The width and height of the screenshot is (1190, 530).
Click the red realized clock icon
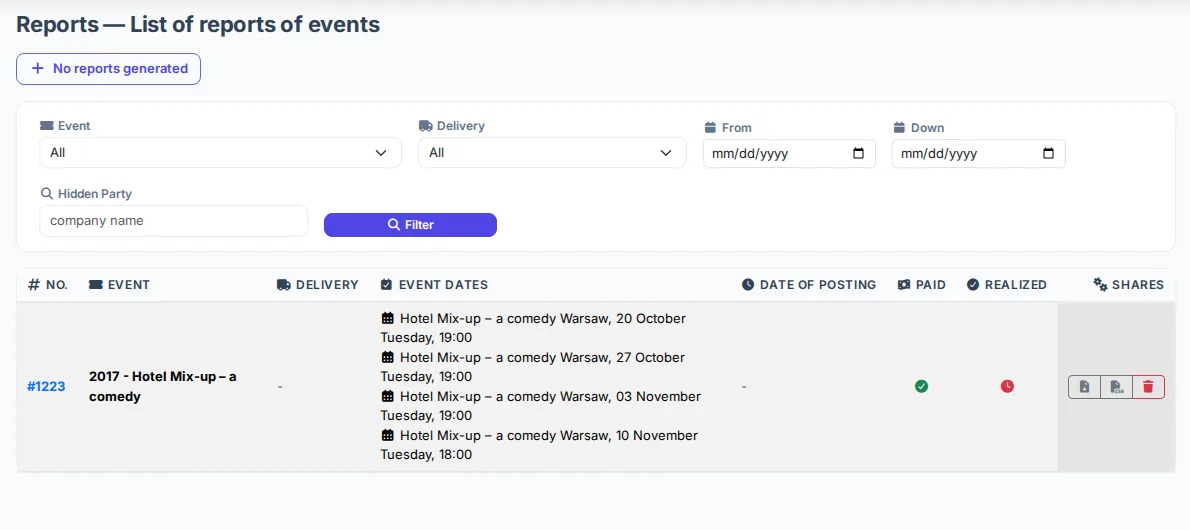(x=1007, y=386)
